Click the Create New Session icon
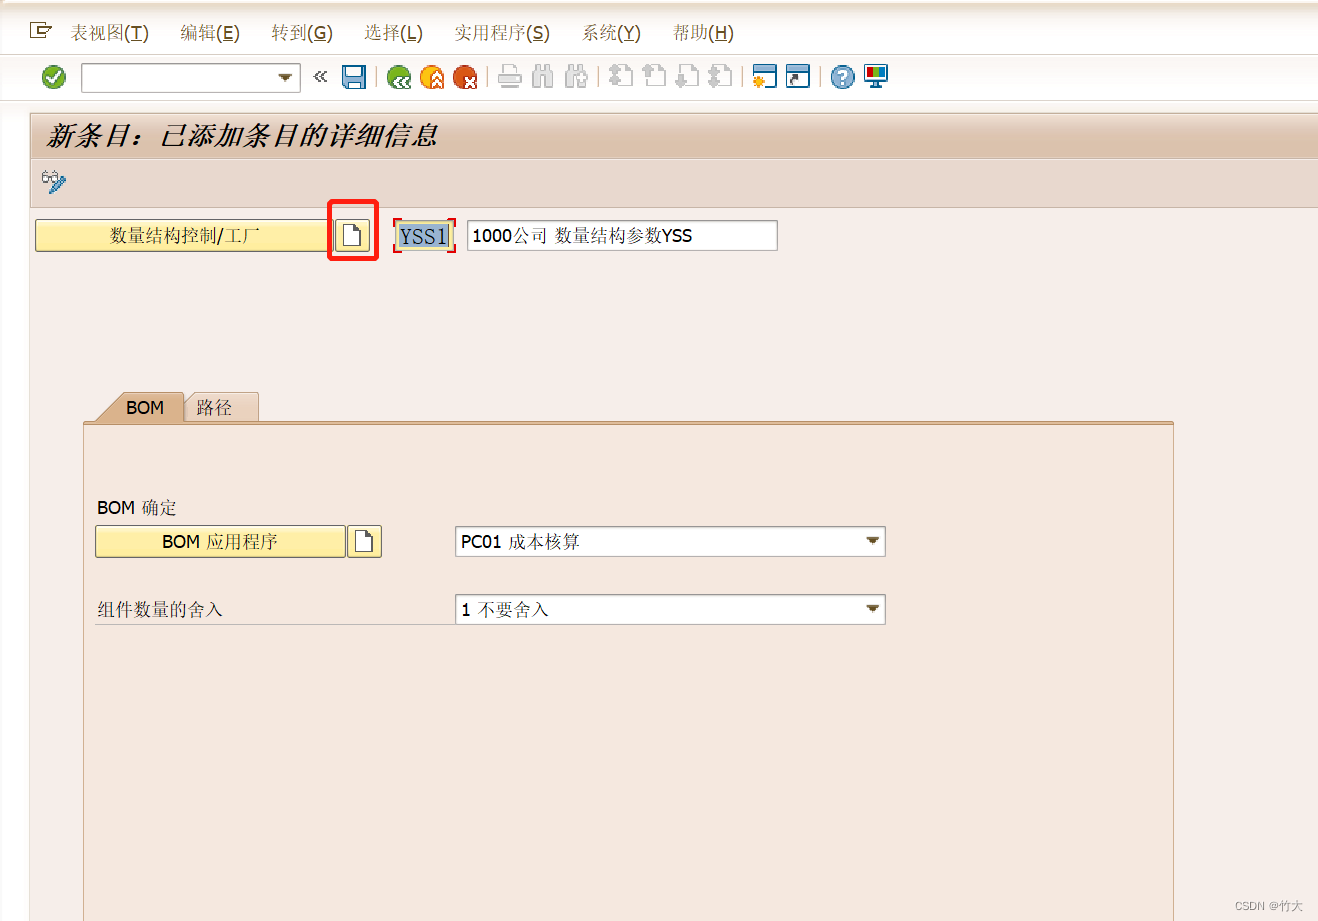Image resolution: width=1318 pixels, height=921 pixels. 765,76
